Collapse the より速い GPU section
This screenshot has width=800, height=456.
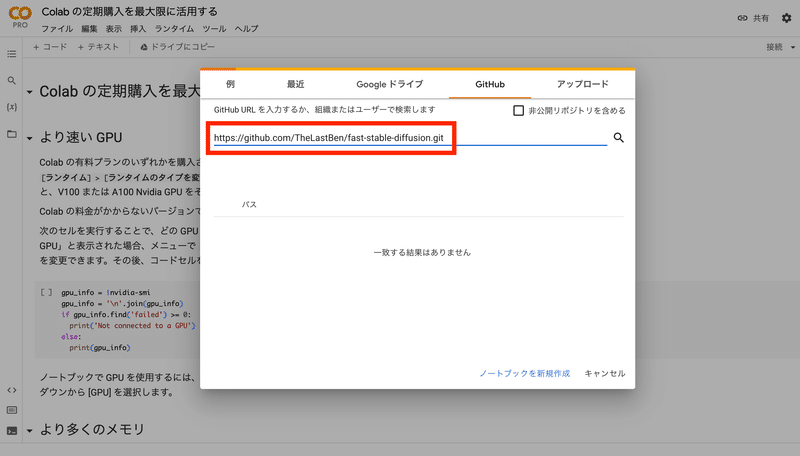pos(30,138)
